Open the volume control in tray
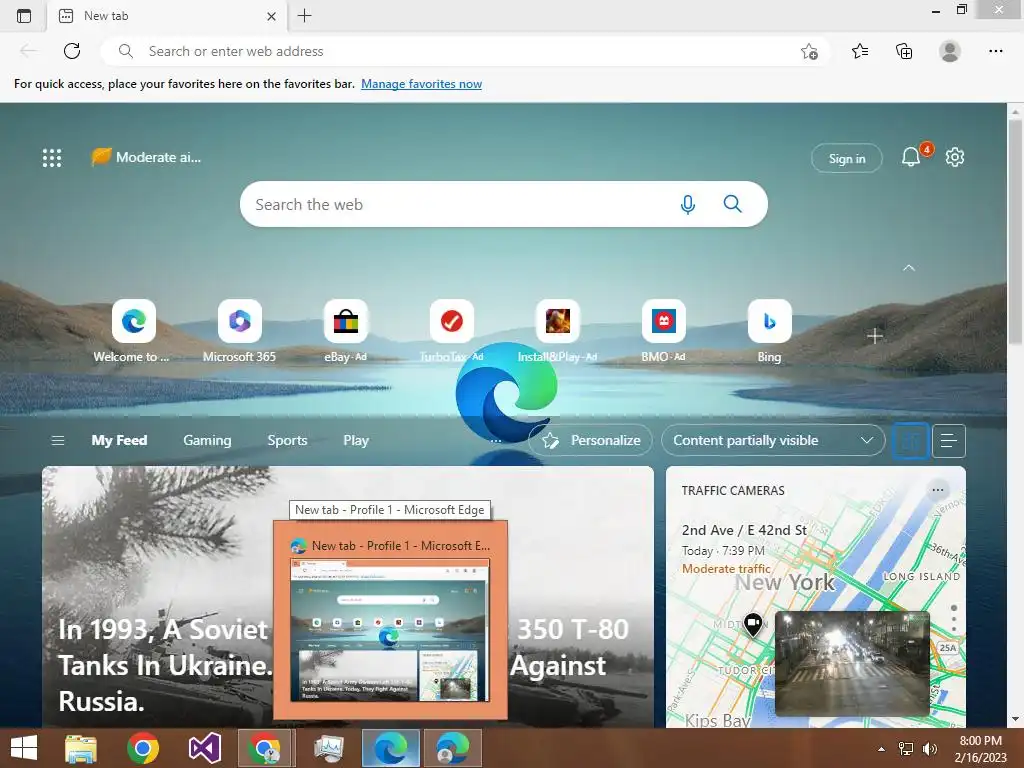The width and height of the screenshot is (1024, 768). tap(929, 748)
